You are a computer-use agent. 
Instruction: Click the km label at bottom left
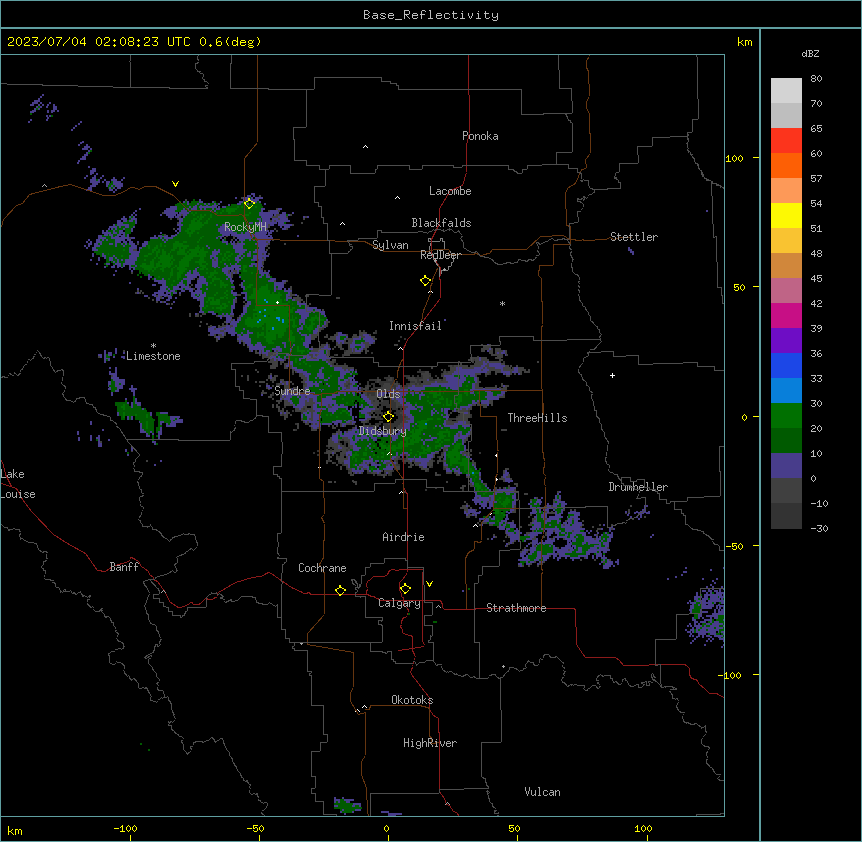(15, 831)
